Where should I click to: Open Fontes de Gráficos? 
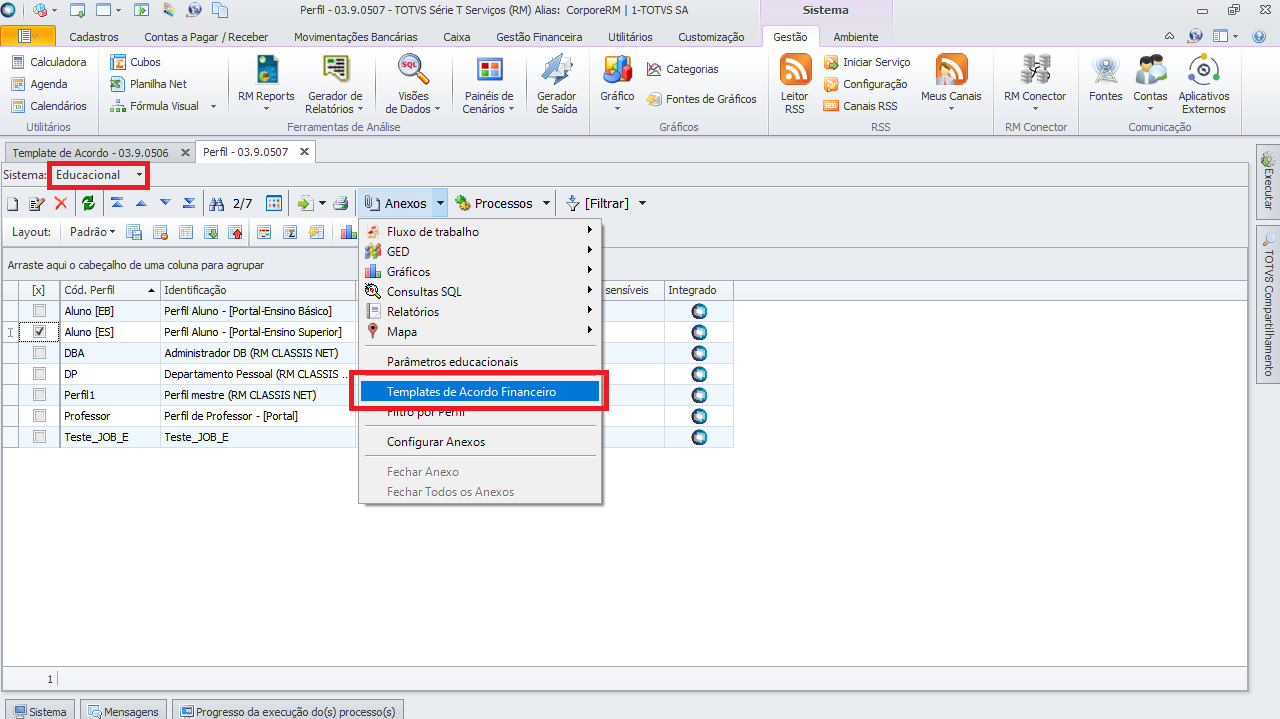coord(701,99)
